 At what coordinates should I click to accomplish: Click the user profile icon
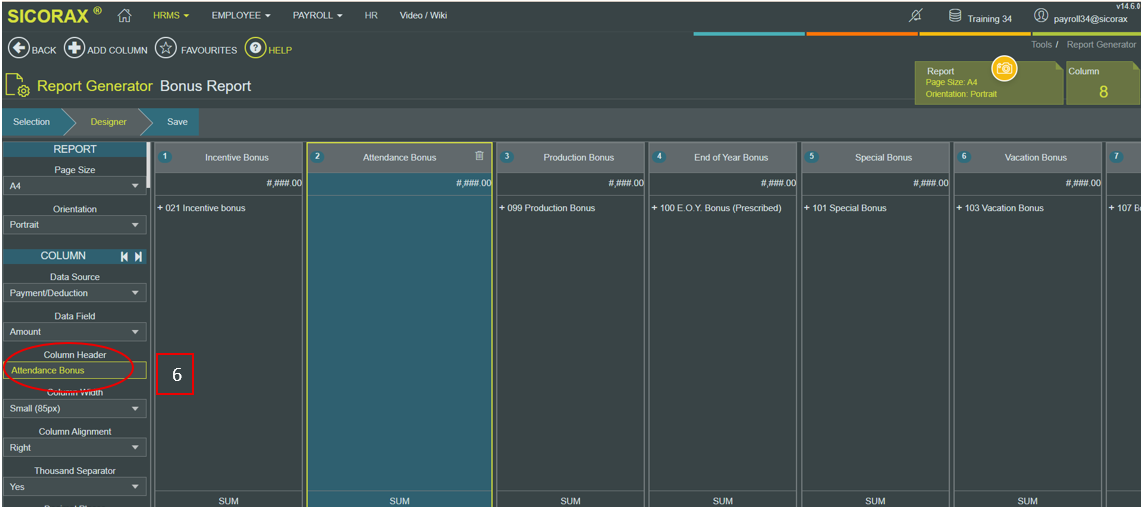point(1041,16)
